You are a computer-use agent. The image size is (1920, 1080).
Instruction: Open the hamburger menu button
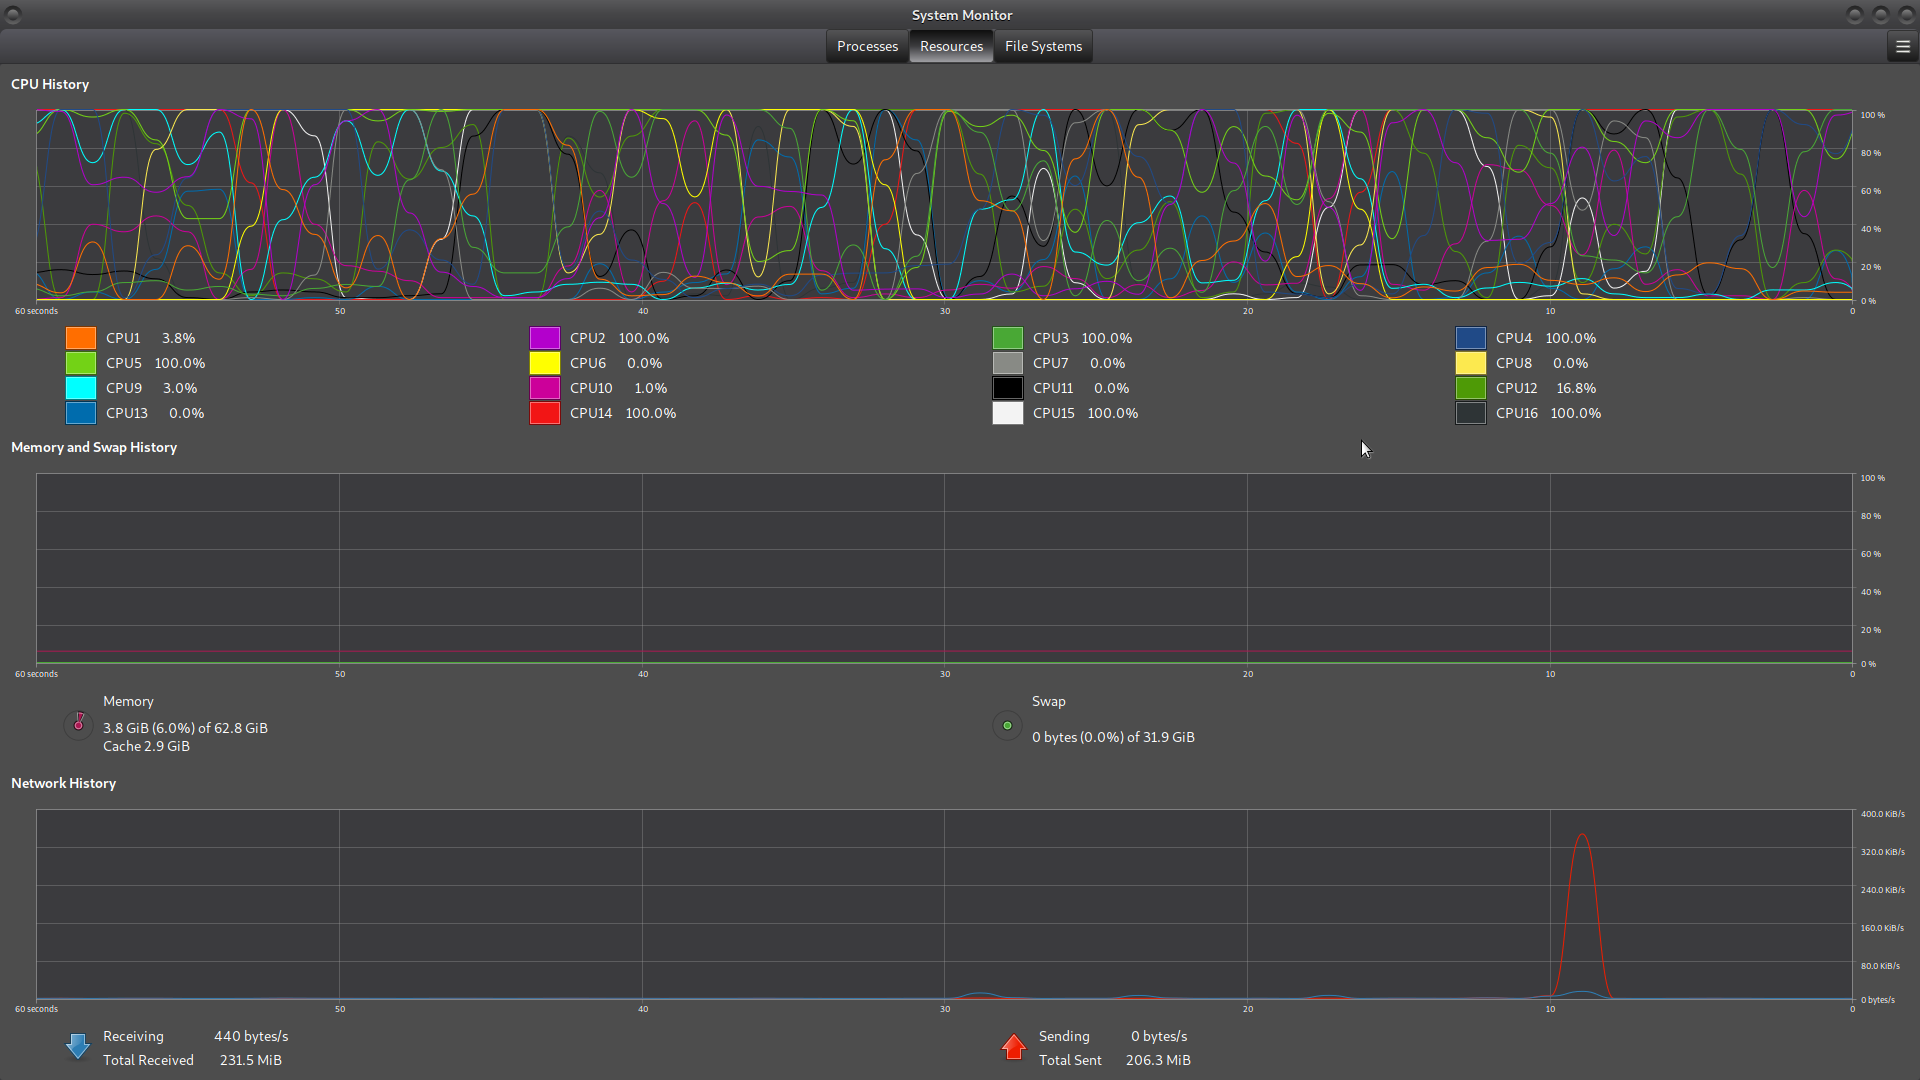pos(1902,47)
